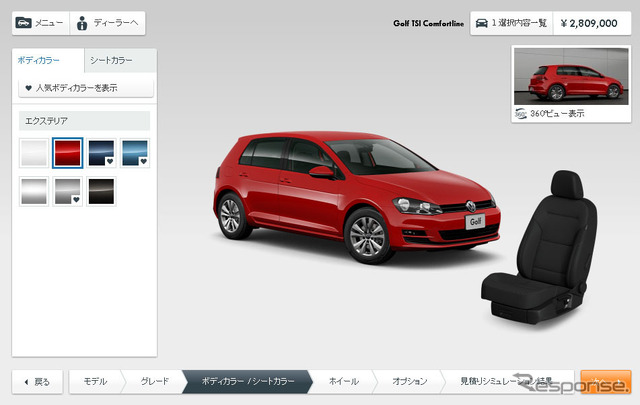
Task: Select the red body color swatch
Action: click(67, 153)
